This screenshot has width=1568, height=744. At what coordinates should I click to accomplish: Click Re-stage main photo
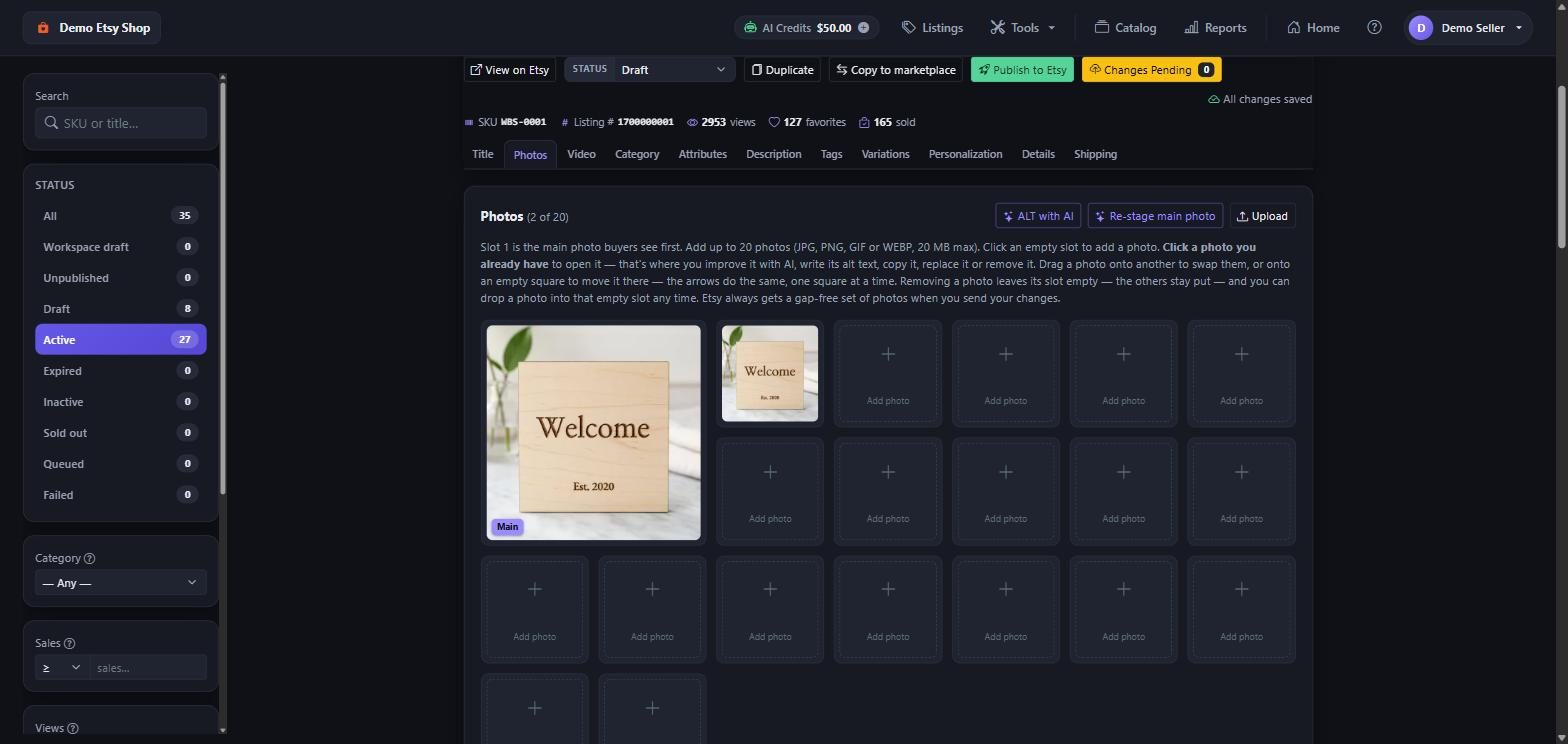1155,216
